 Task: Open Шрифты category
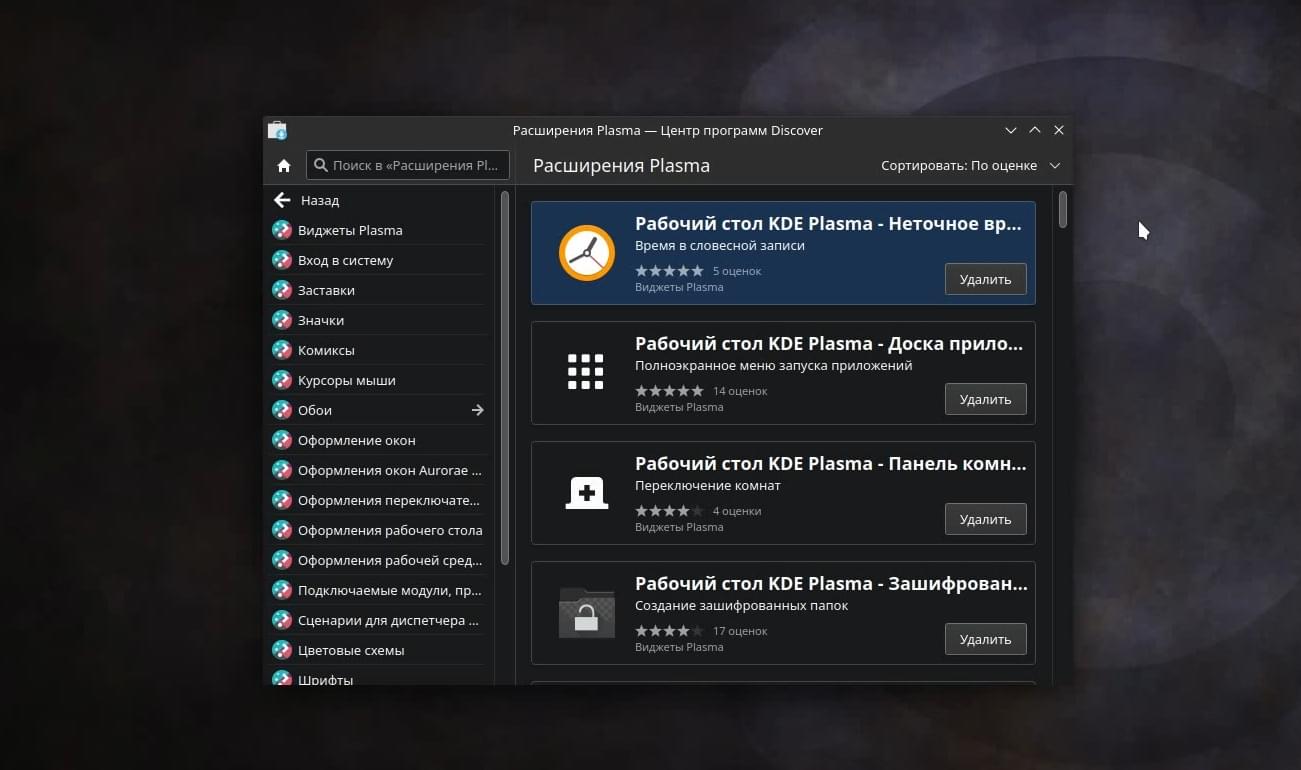tap(378, 678)
